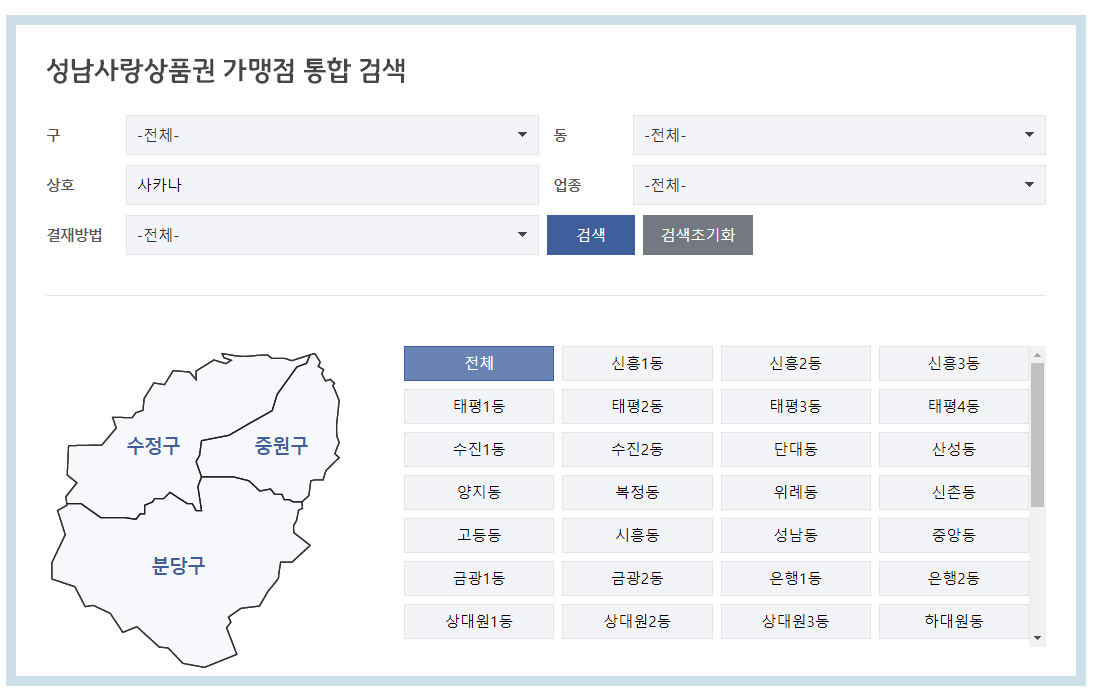Select the 상대원1동 neighborhood button
Image resolution: width=1093 pixels, height=696 pixels.
[478, 621]
